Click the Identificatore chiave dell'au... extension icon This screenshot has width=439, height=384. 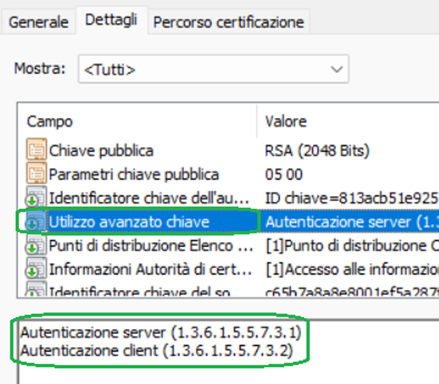tap(36, 198)
